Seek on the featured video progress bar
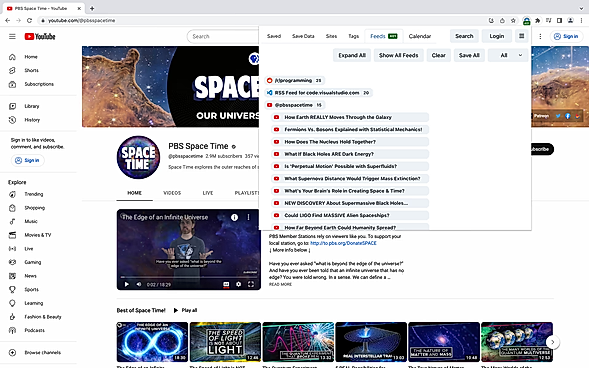The image size is (589, 368). (189, 277)
